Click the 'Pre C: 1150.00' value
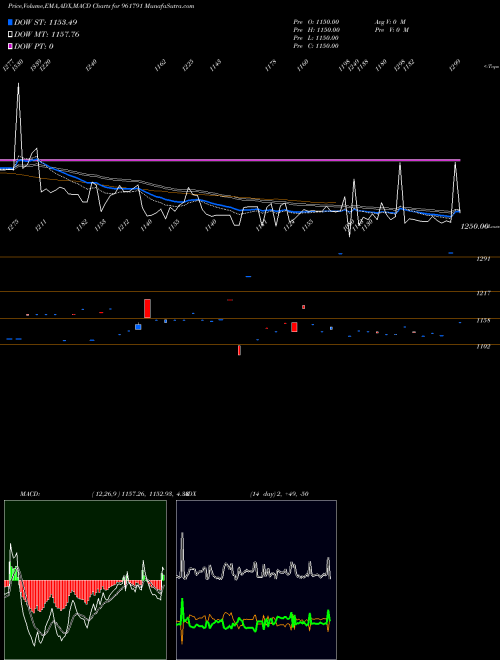 click(316, 46)
